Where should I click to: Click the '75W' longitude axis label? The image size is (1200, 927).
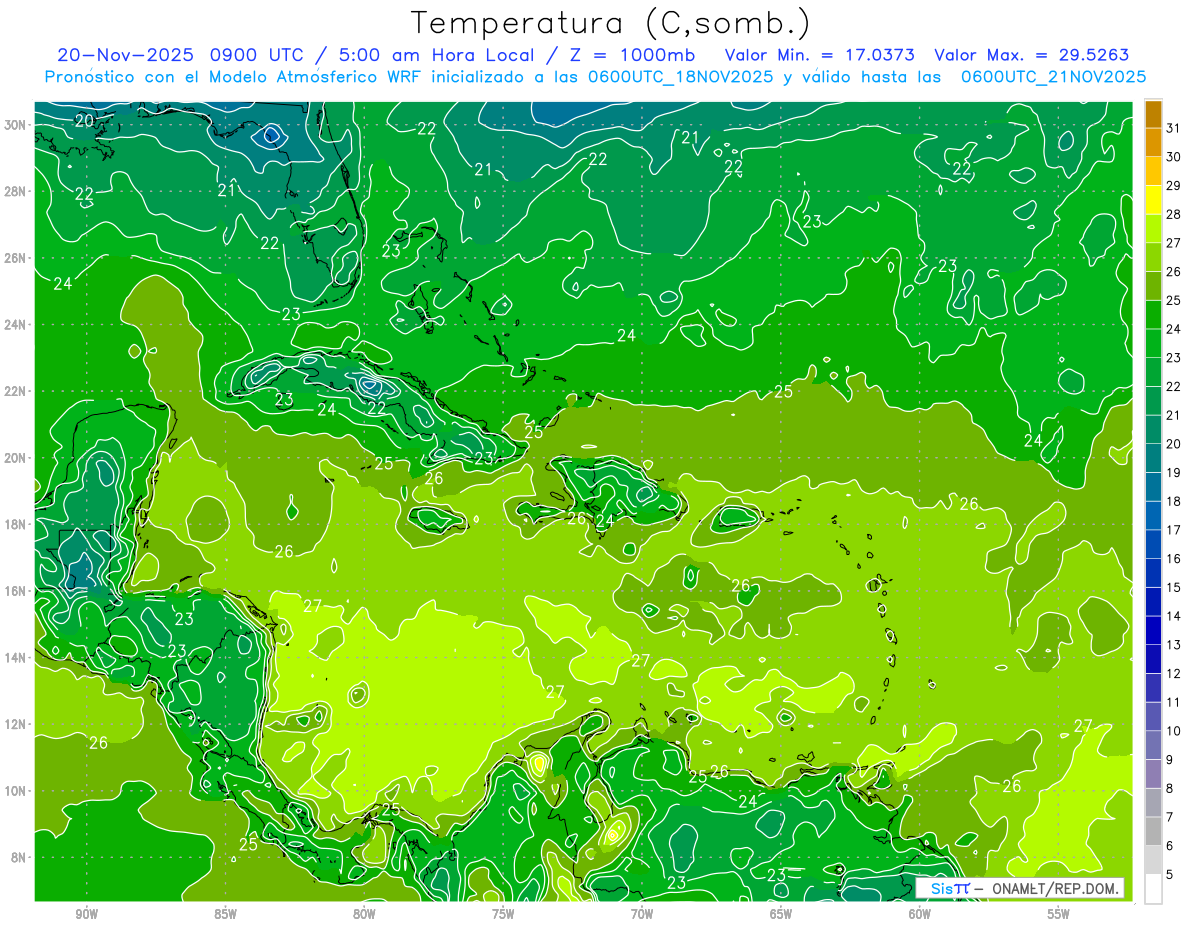point(503,914)
